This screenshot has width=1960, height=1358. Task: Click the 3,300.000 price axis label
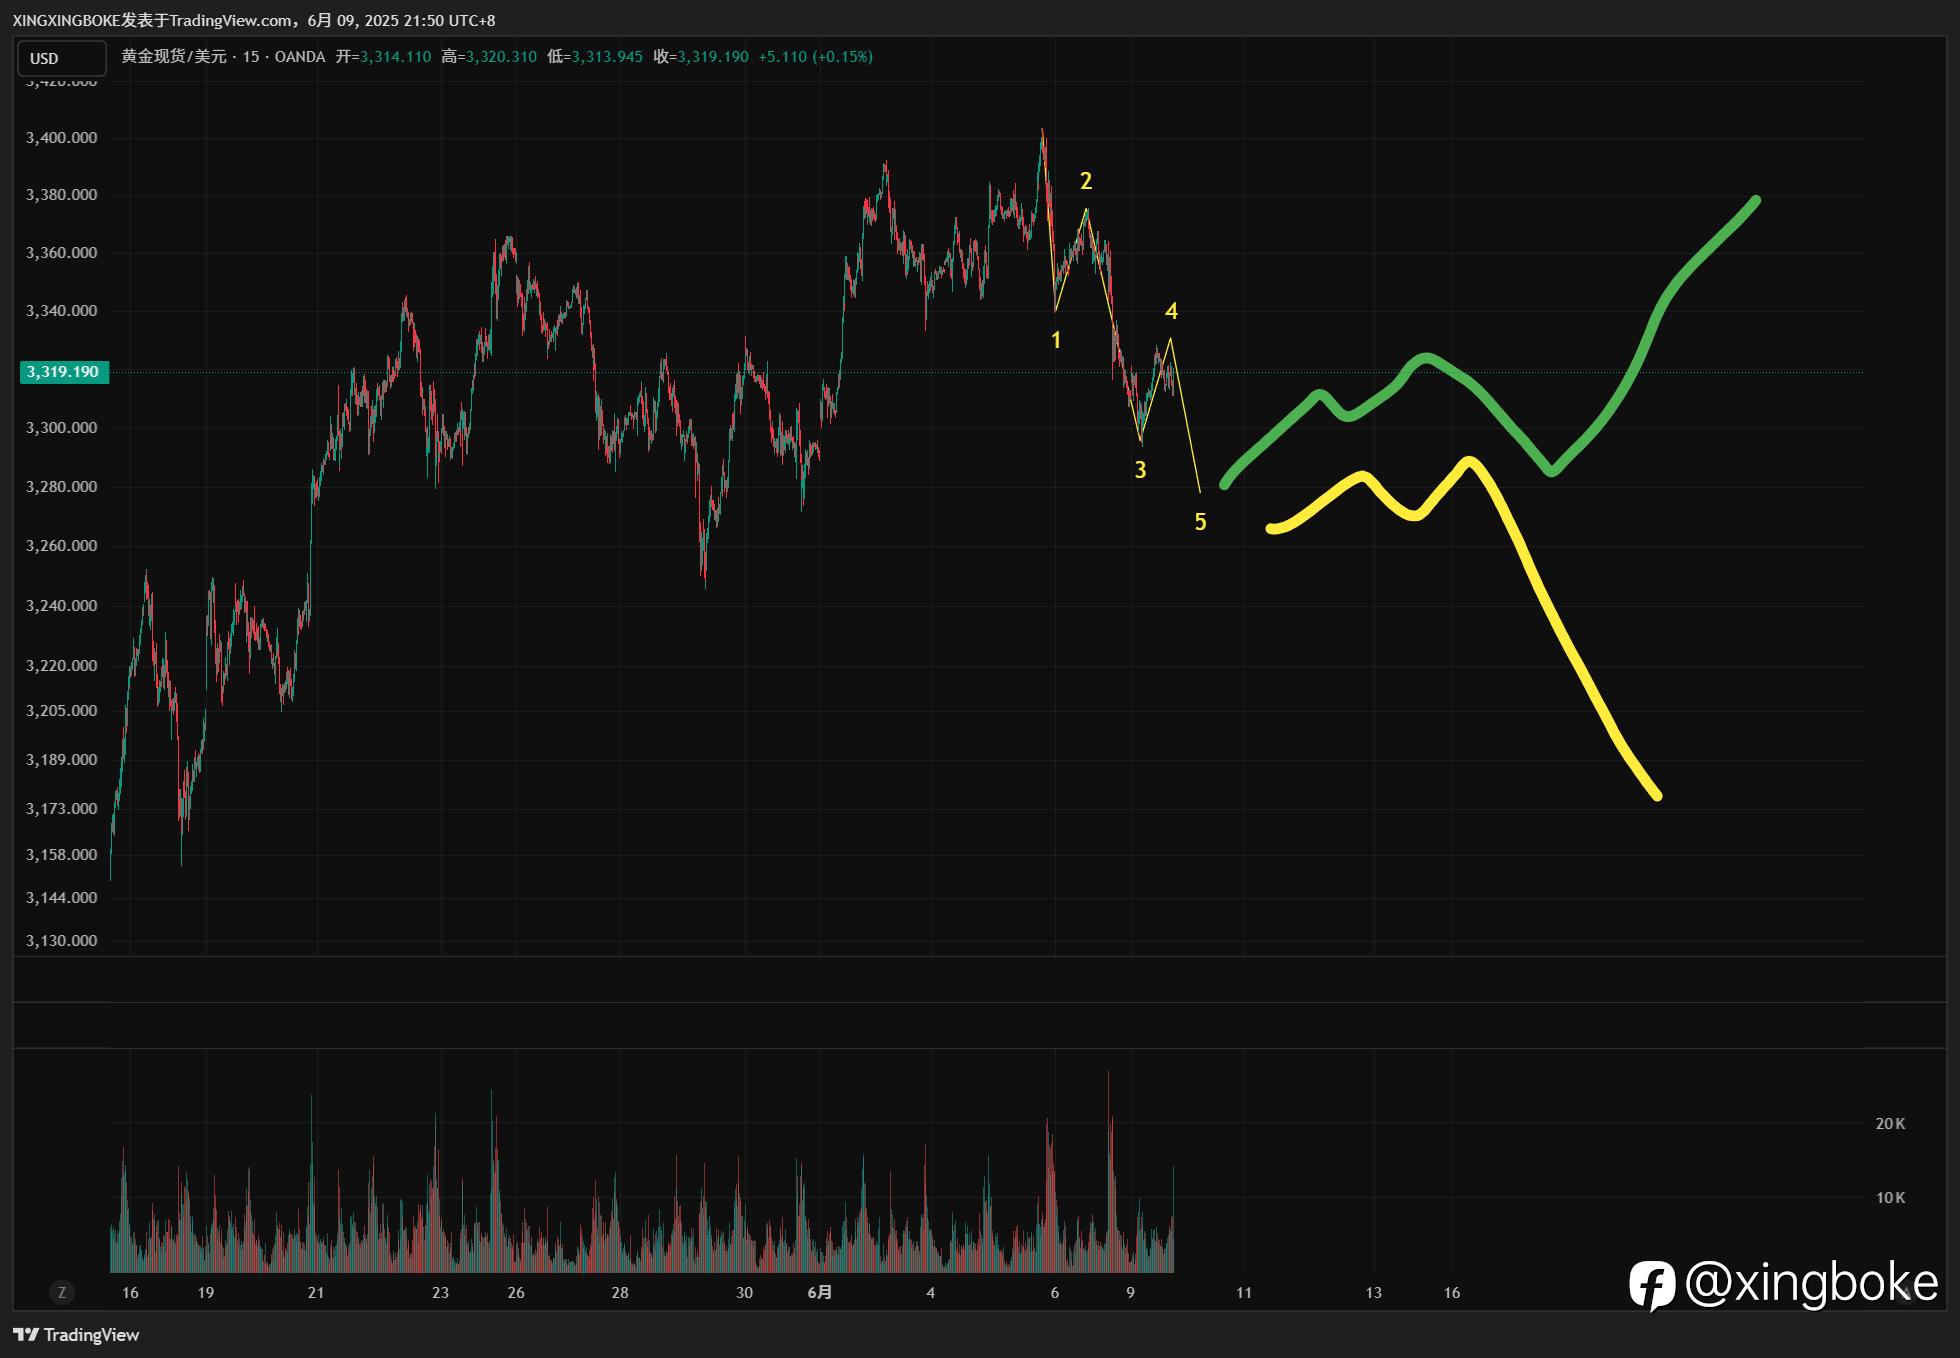pyautogui.click(x=62, y=428)
